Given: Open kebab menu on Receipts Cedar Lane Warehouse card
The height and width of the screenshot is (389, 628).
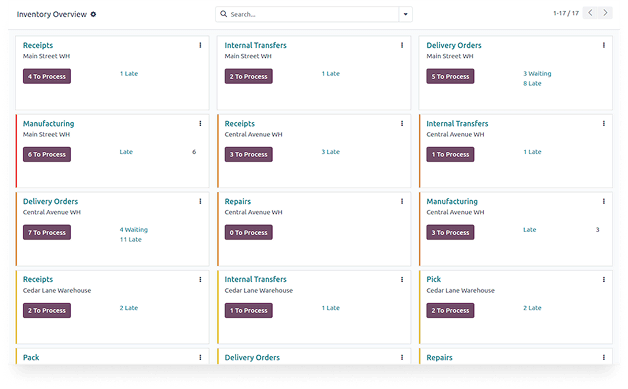Looking at the screenshot, I should tap(200, 280).
